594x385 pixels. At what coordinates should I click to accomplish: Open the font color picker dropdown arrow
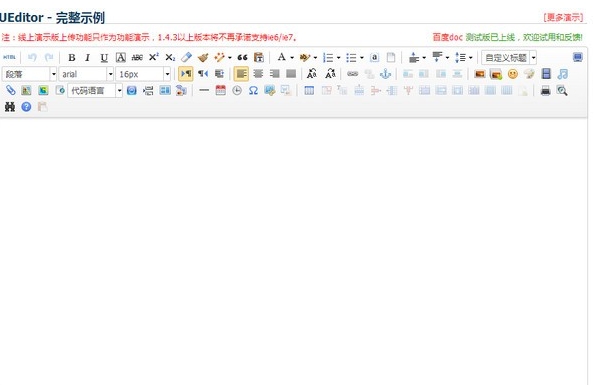[x=292, y=58]
